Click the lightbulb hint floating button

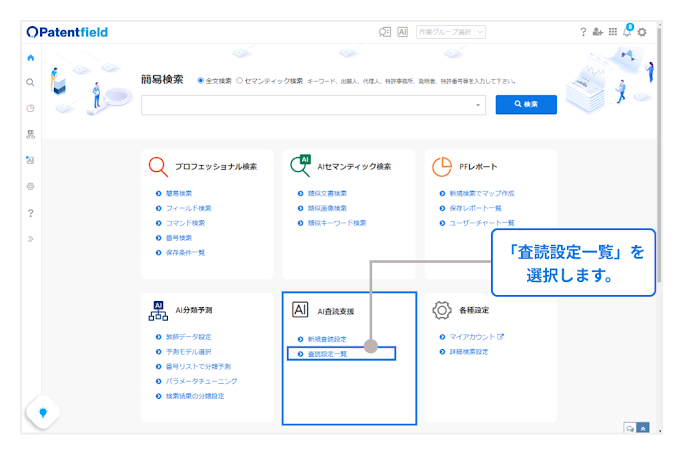43,412
